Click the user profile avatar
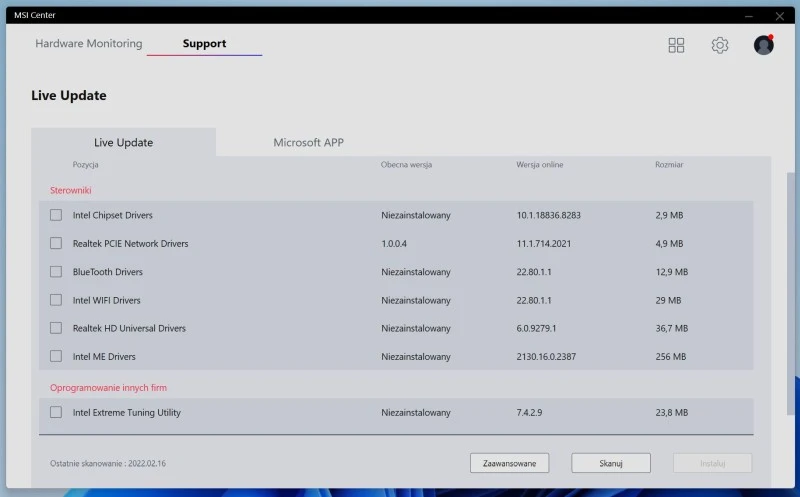Image resolution: width=800 pixels, height=497 pixels. click(763, 45)
